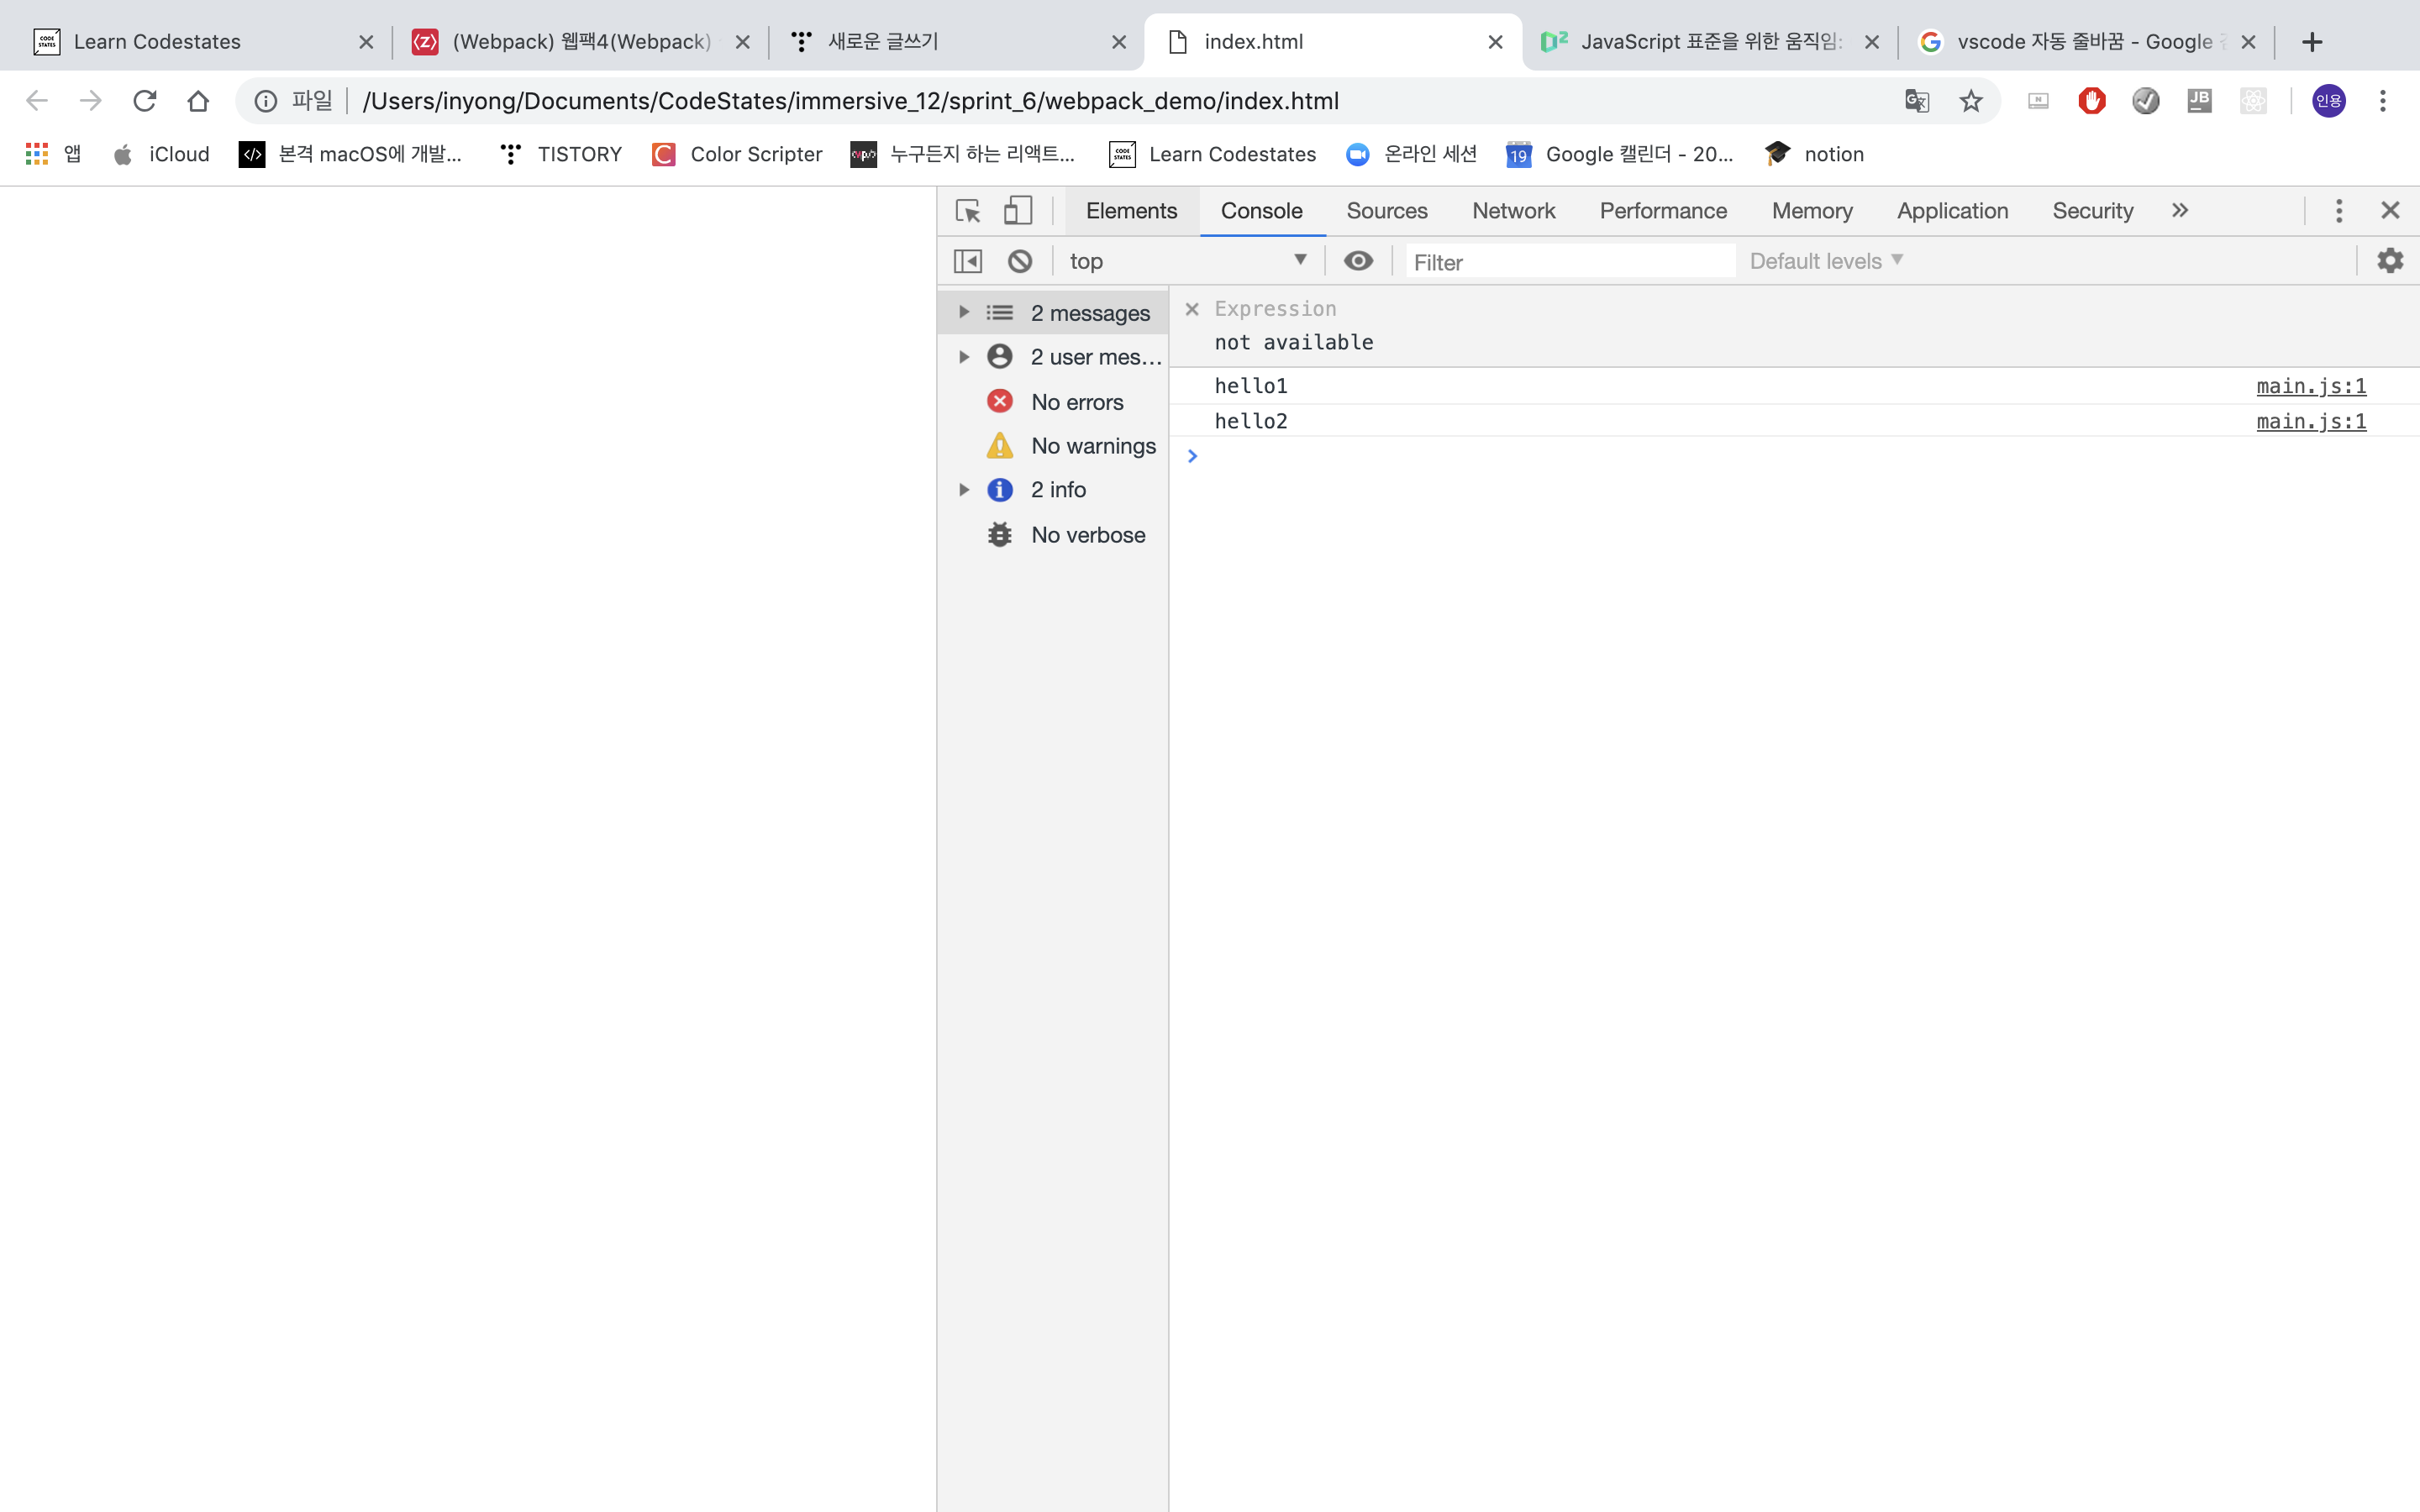Viewport: 2420px width, 1512px height.
Task: Activate the inspect element picker icon
Action: (x=967, y=211)
